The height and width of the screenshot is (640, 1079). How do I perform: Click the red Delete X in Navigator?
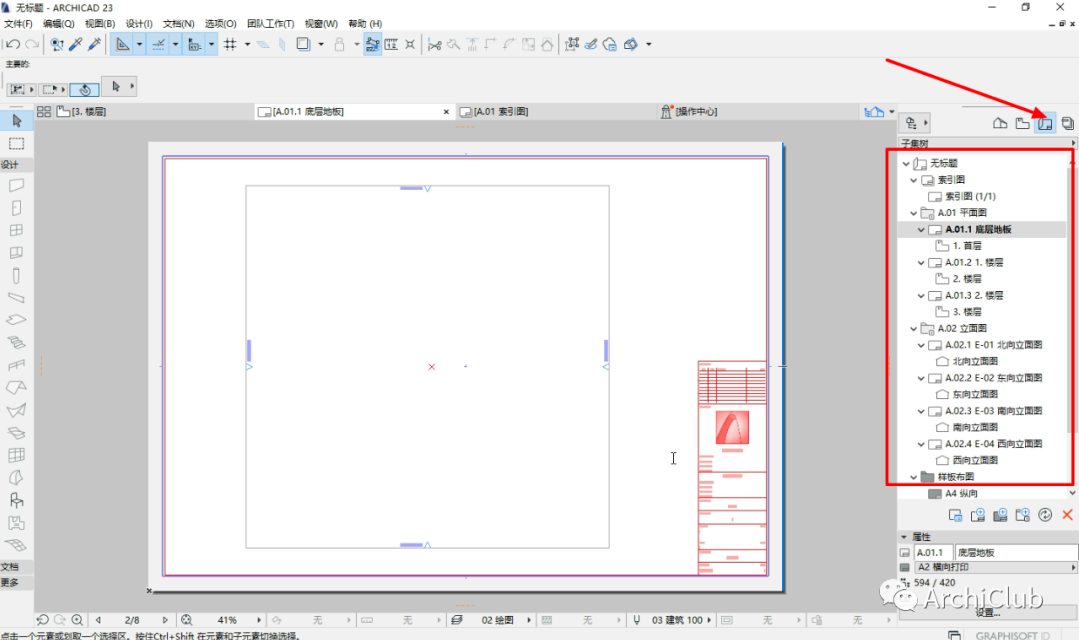pos(1067,515)
